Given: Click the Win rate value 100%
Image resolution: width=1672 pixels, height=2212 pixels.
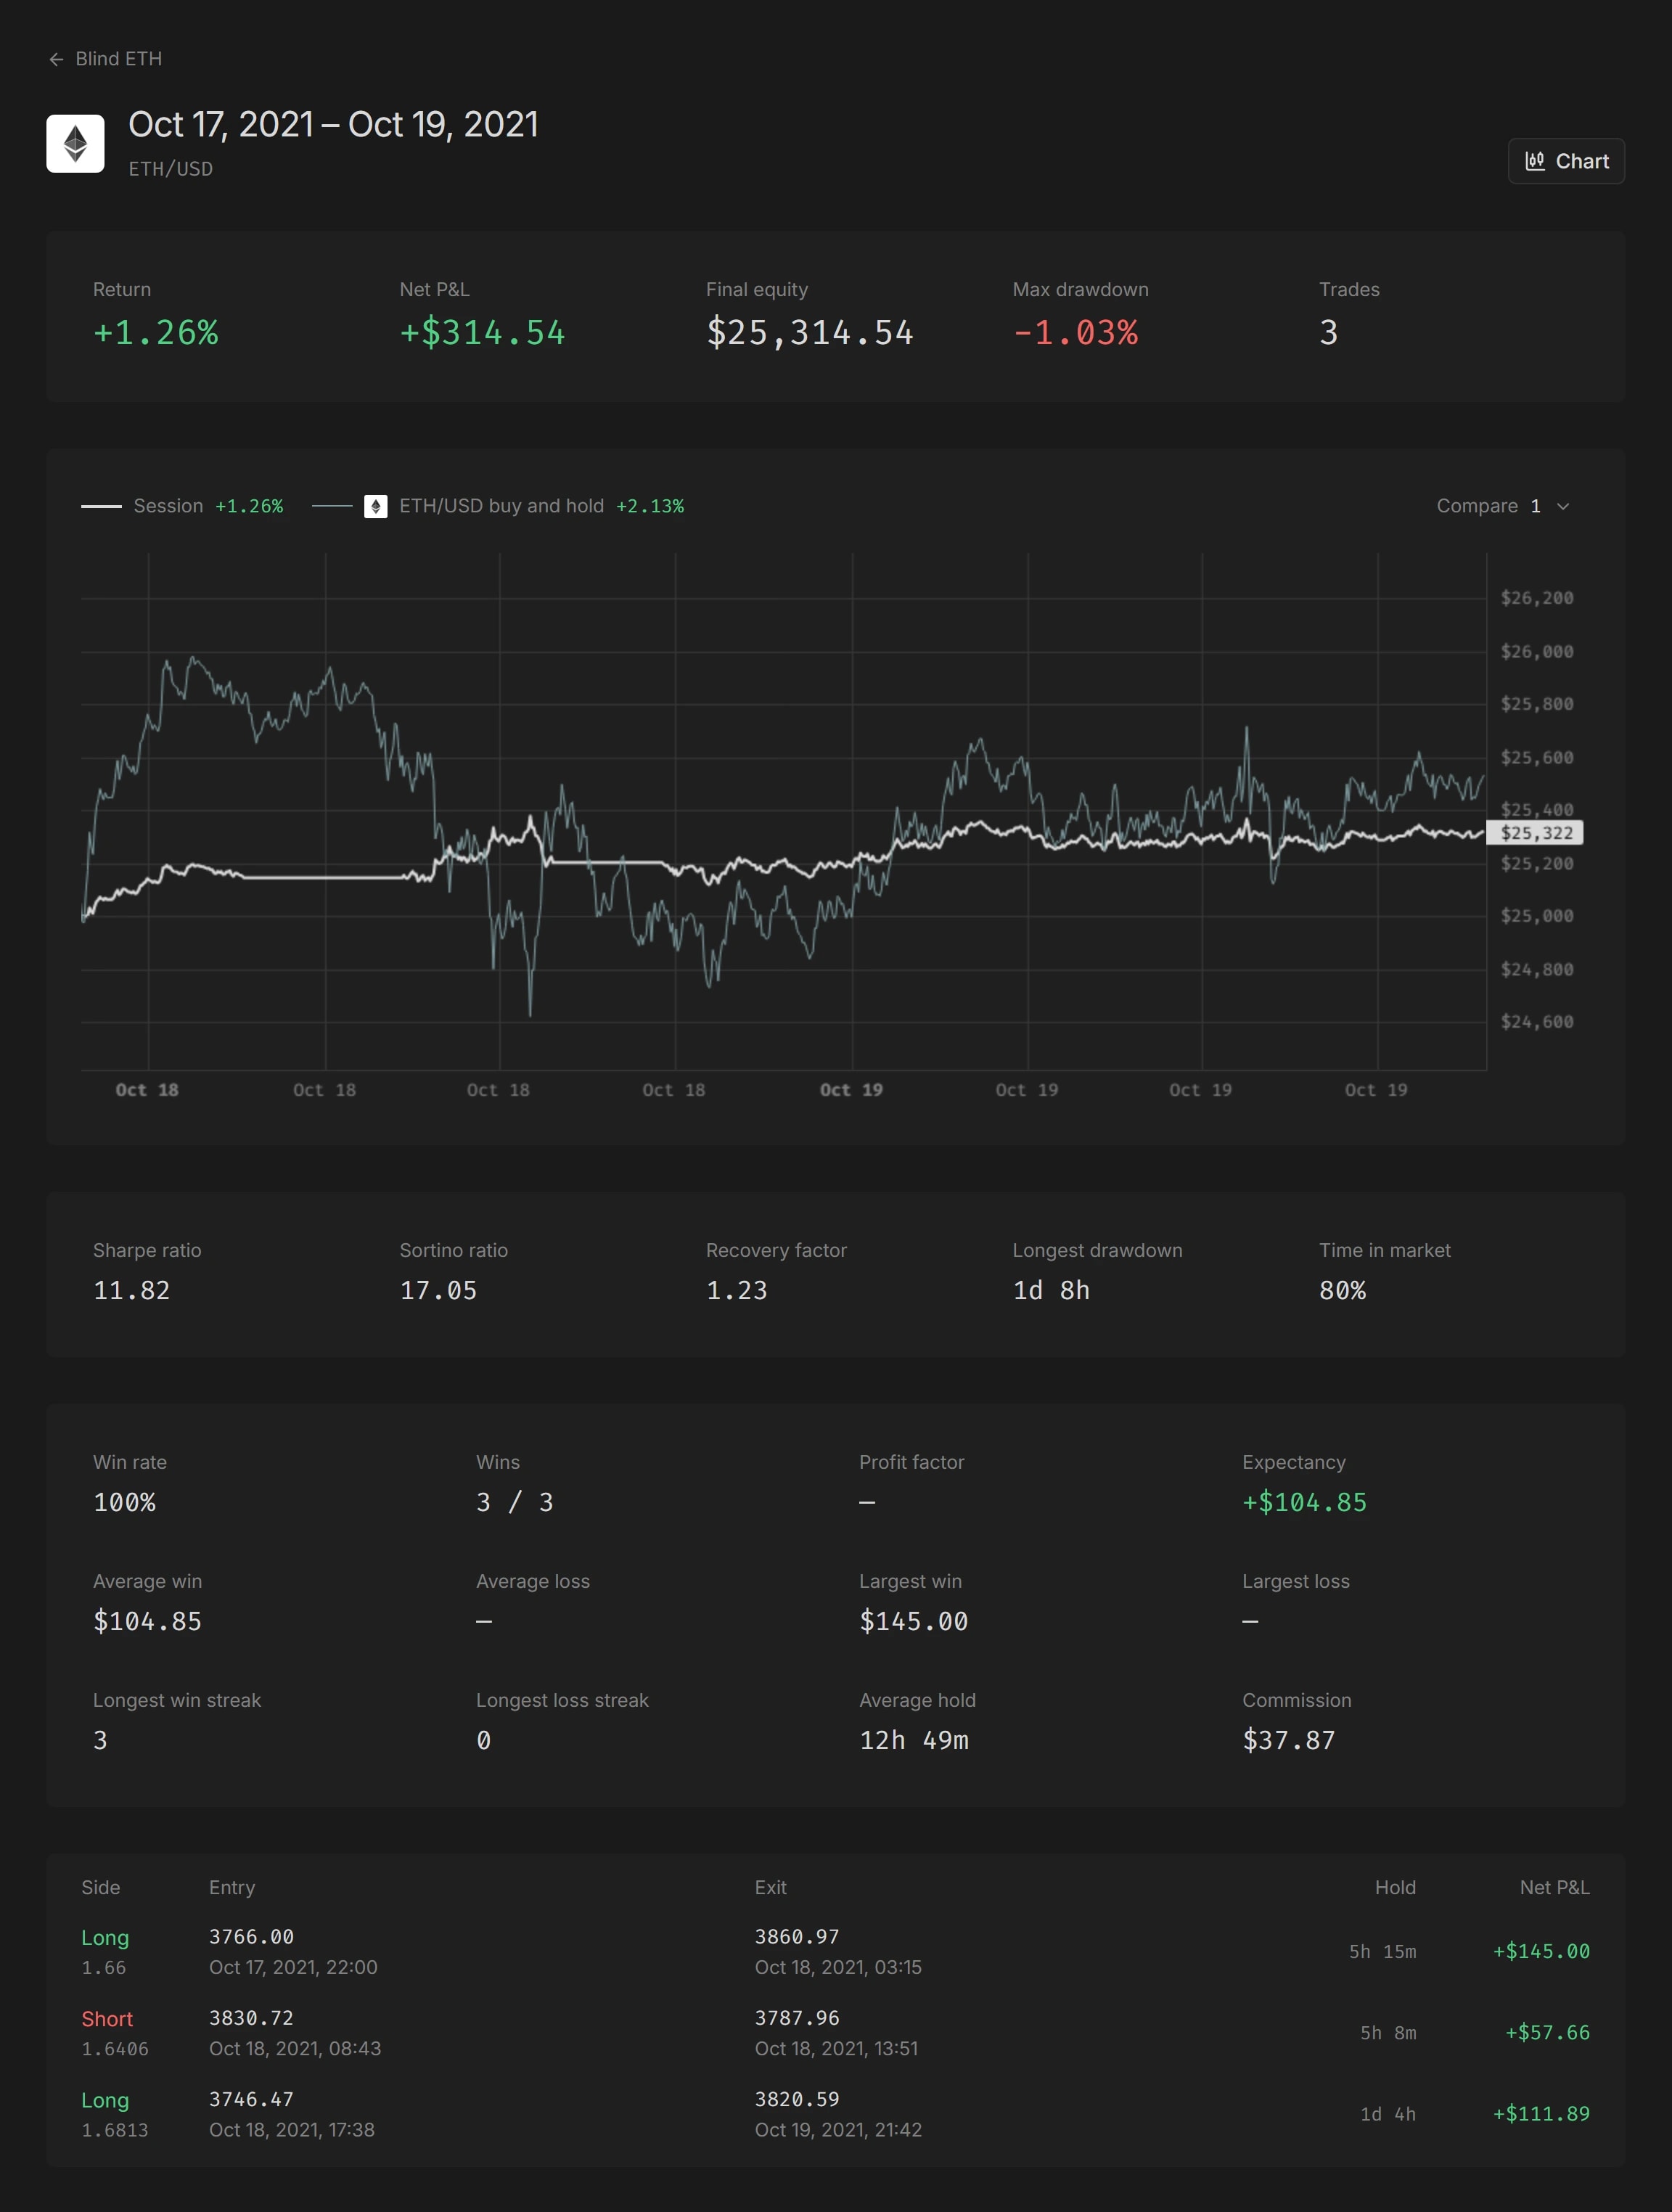Looking at the screenshot, I should [124, 1502].
